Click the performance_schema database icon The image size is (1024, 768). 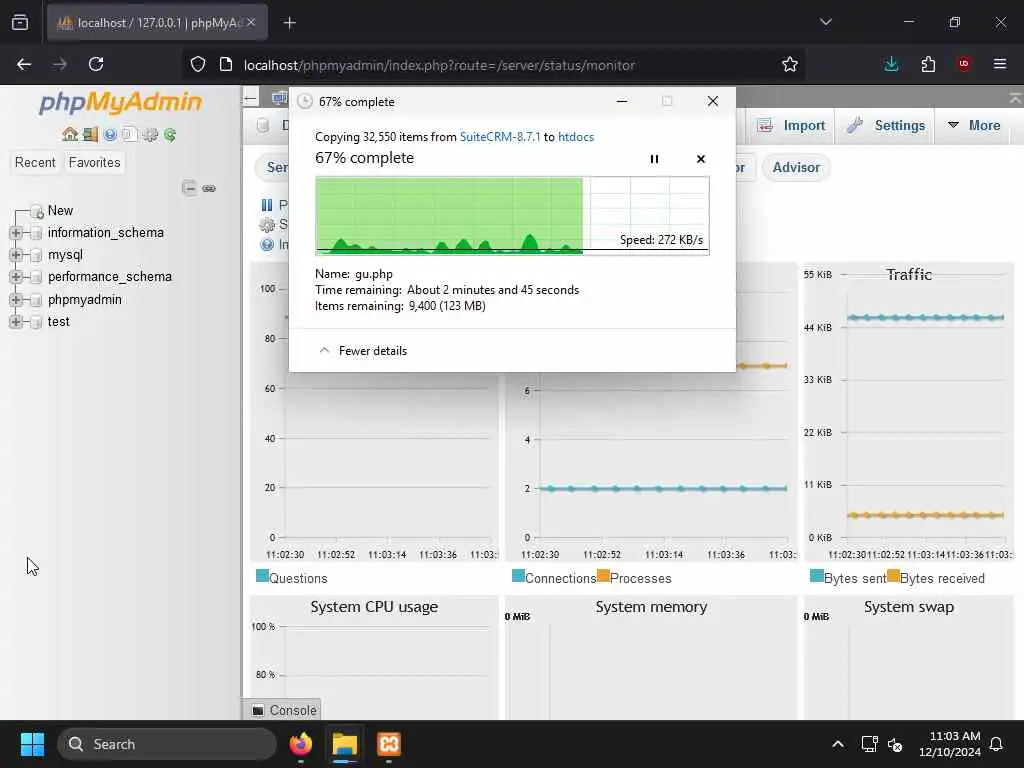[x=37, y=278]
